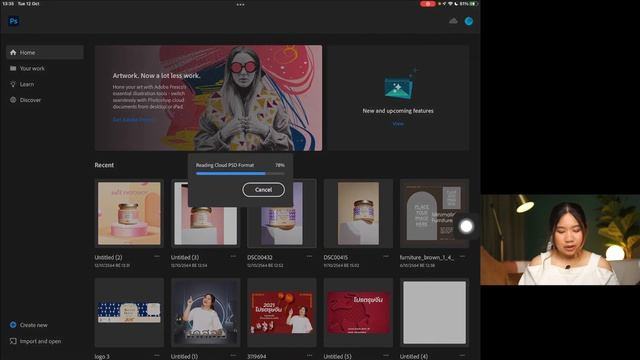Open the 319694 red poster thumbnail
This screenshot has width=640, height=360.
(282, 313)
